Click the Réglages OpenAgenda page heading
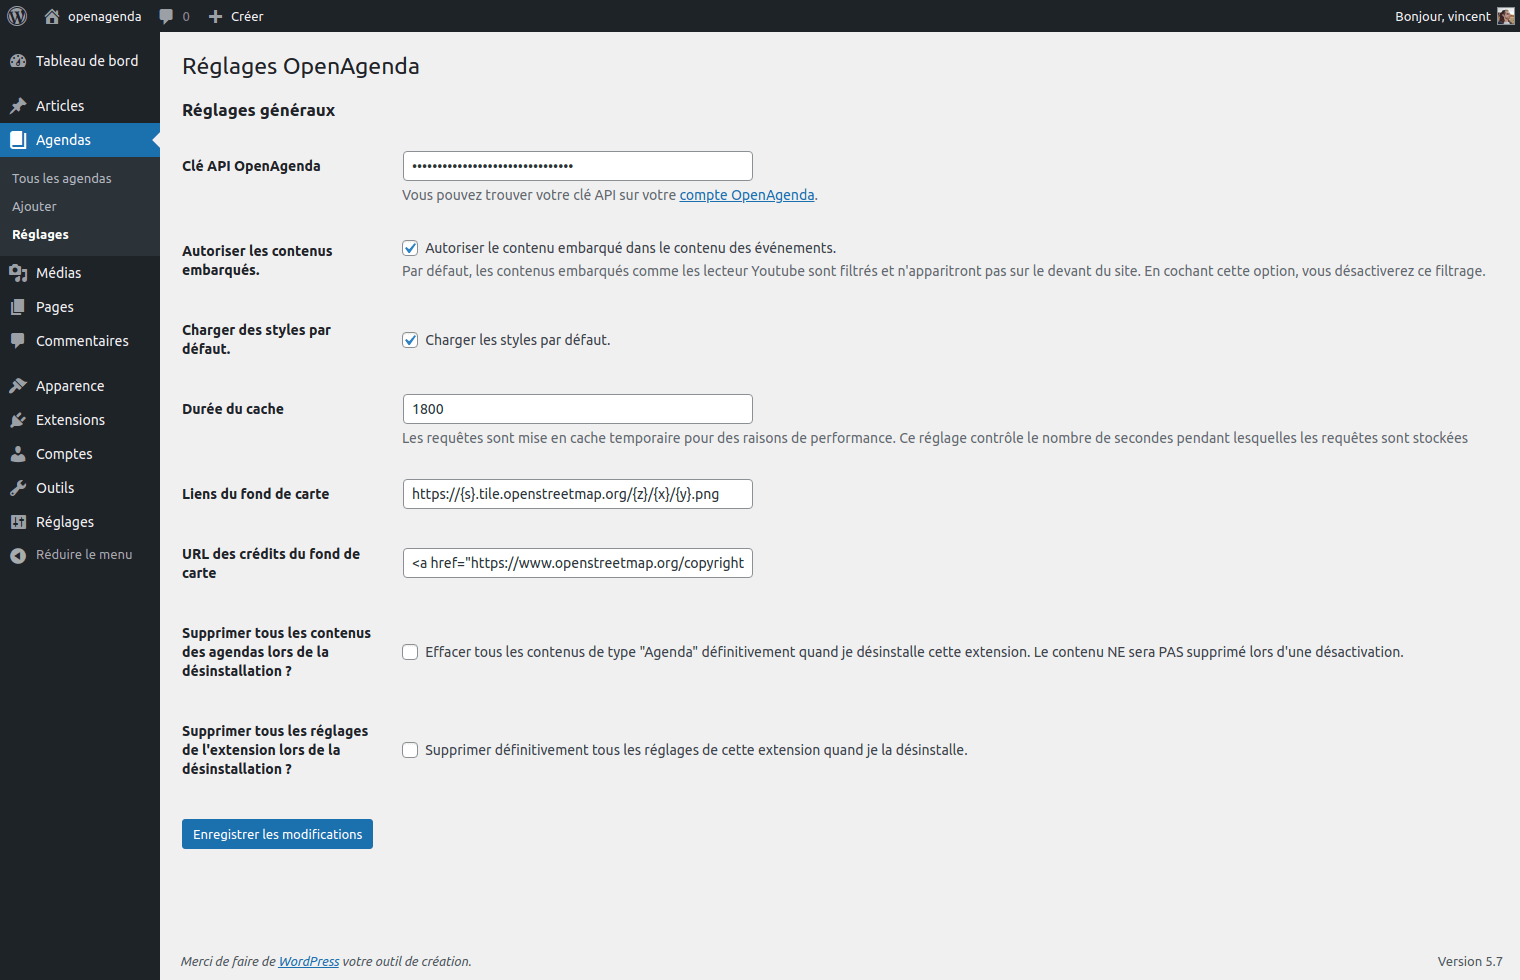This screenshot has height=980, width=1520. (x=301, y=66)
